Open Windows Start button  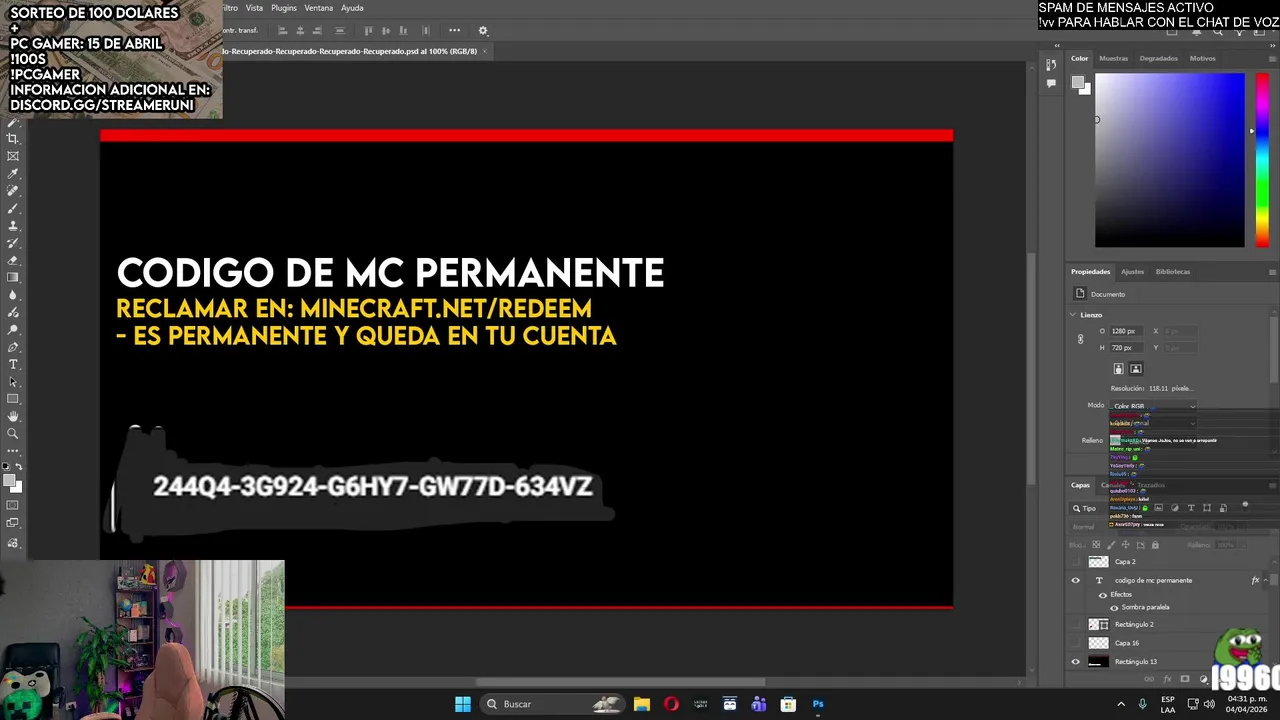point(463,704)
